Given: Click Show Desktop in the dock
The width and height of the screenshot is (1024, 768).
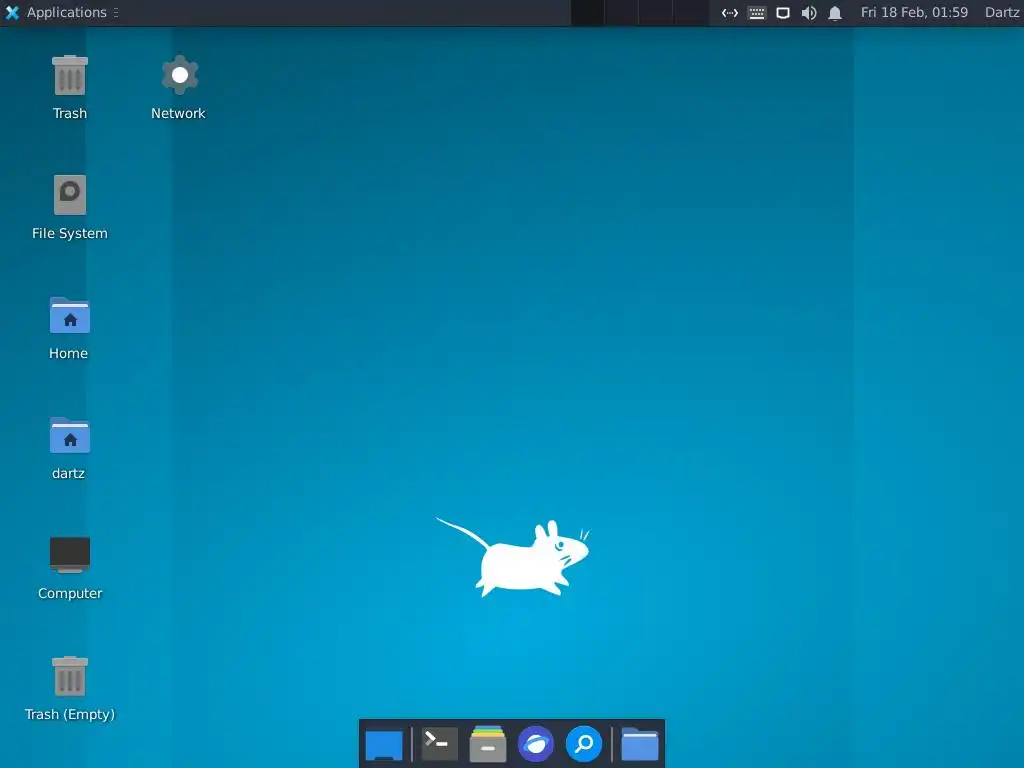Looking at the screenshot, I should pos(384,744).
